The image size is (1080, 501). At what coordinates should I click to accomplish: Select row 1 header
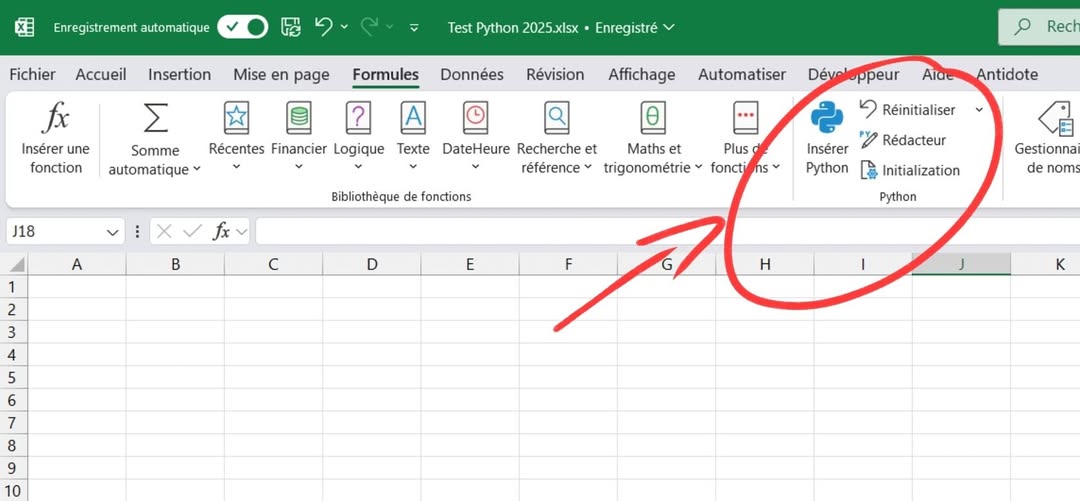[14, 287]
